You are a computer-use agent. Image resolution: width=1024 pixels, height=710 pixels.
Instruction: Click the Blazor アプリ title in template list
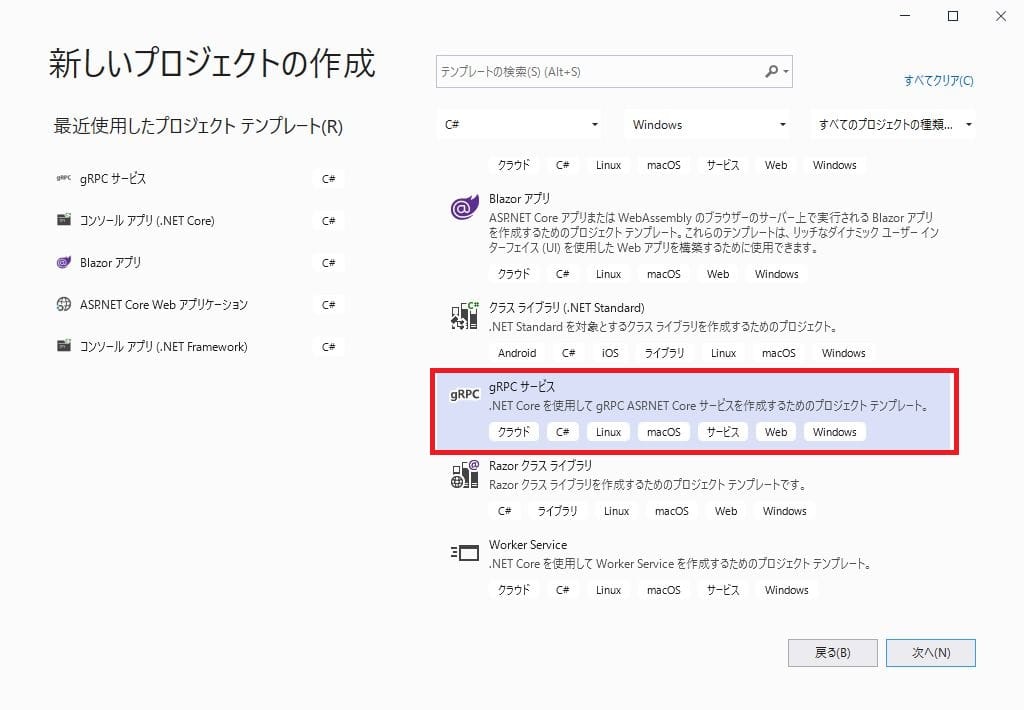(519, 199)
